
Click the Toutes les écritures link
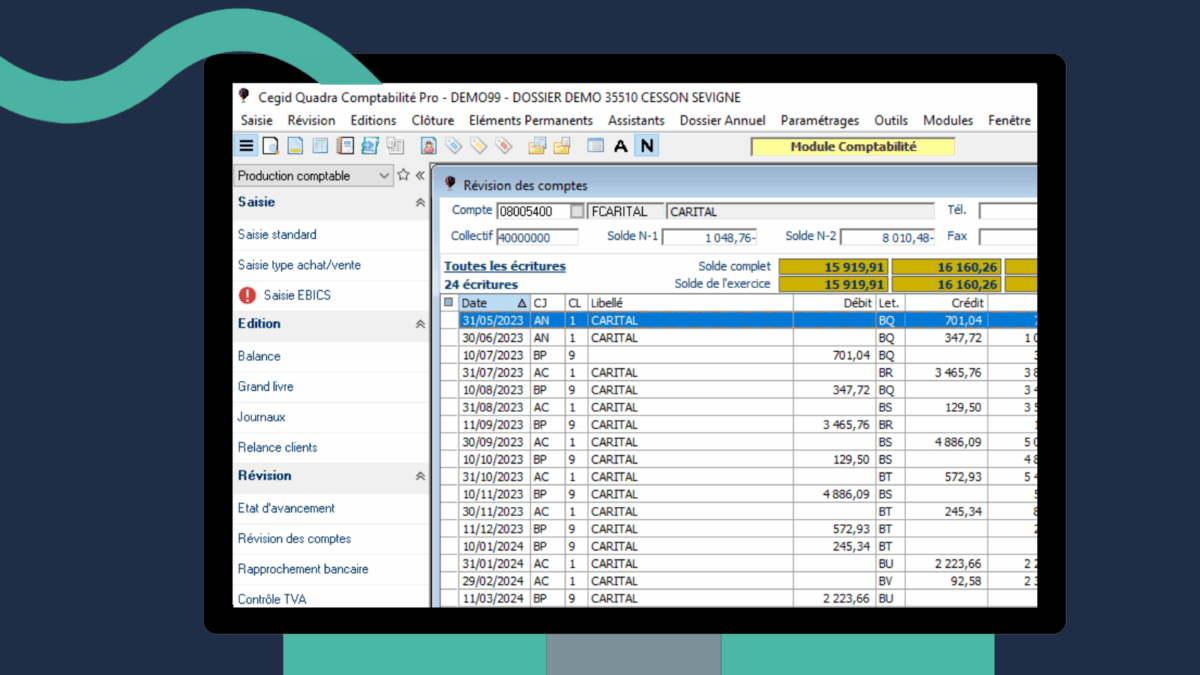(x=505, y=266)
